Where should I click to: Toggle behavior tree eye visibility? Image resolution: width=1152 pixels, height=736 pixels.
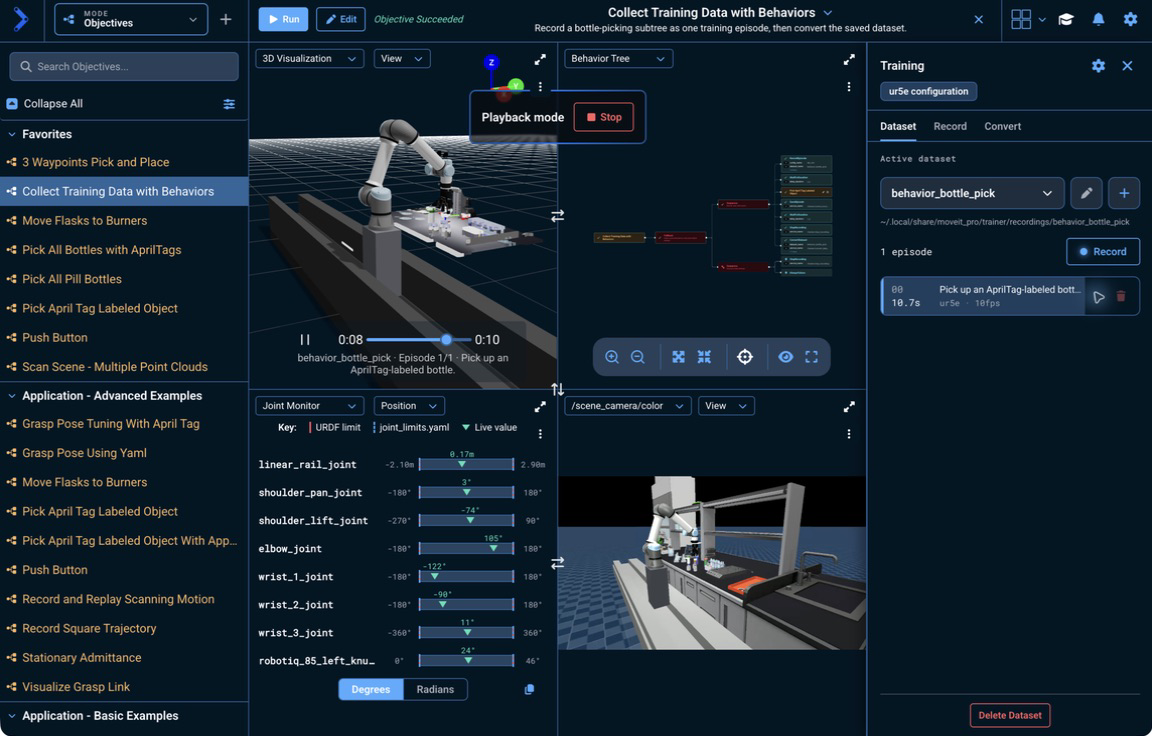(785, 357)
